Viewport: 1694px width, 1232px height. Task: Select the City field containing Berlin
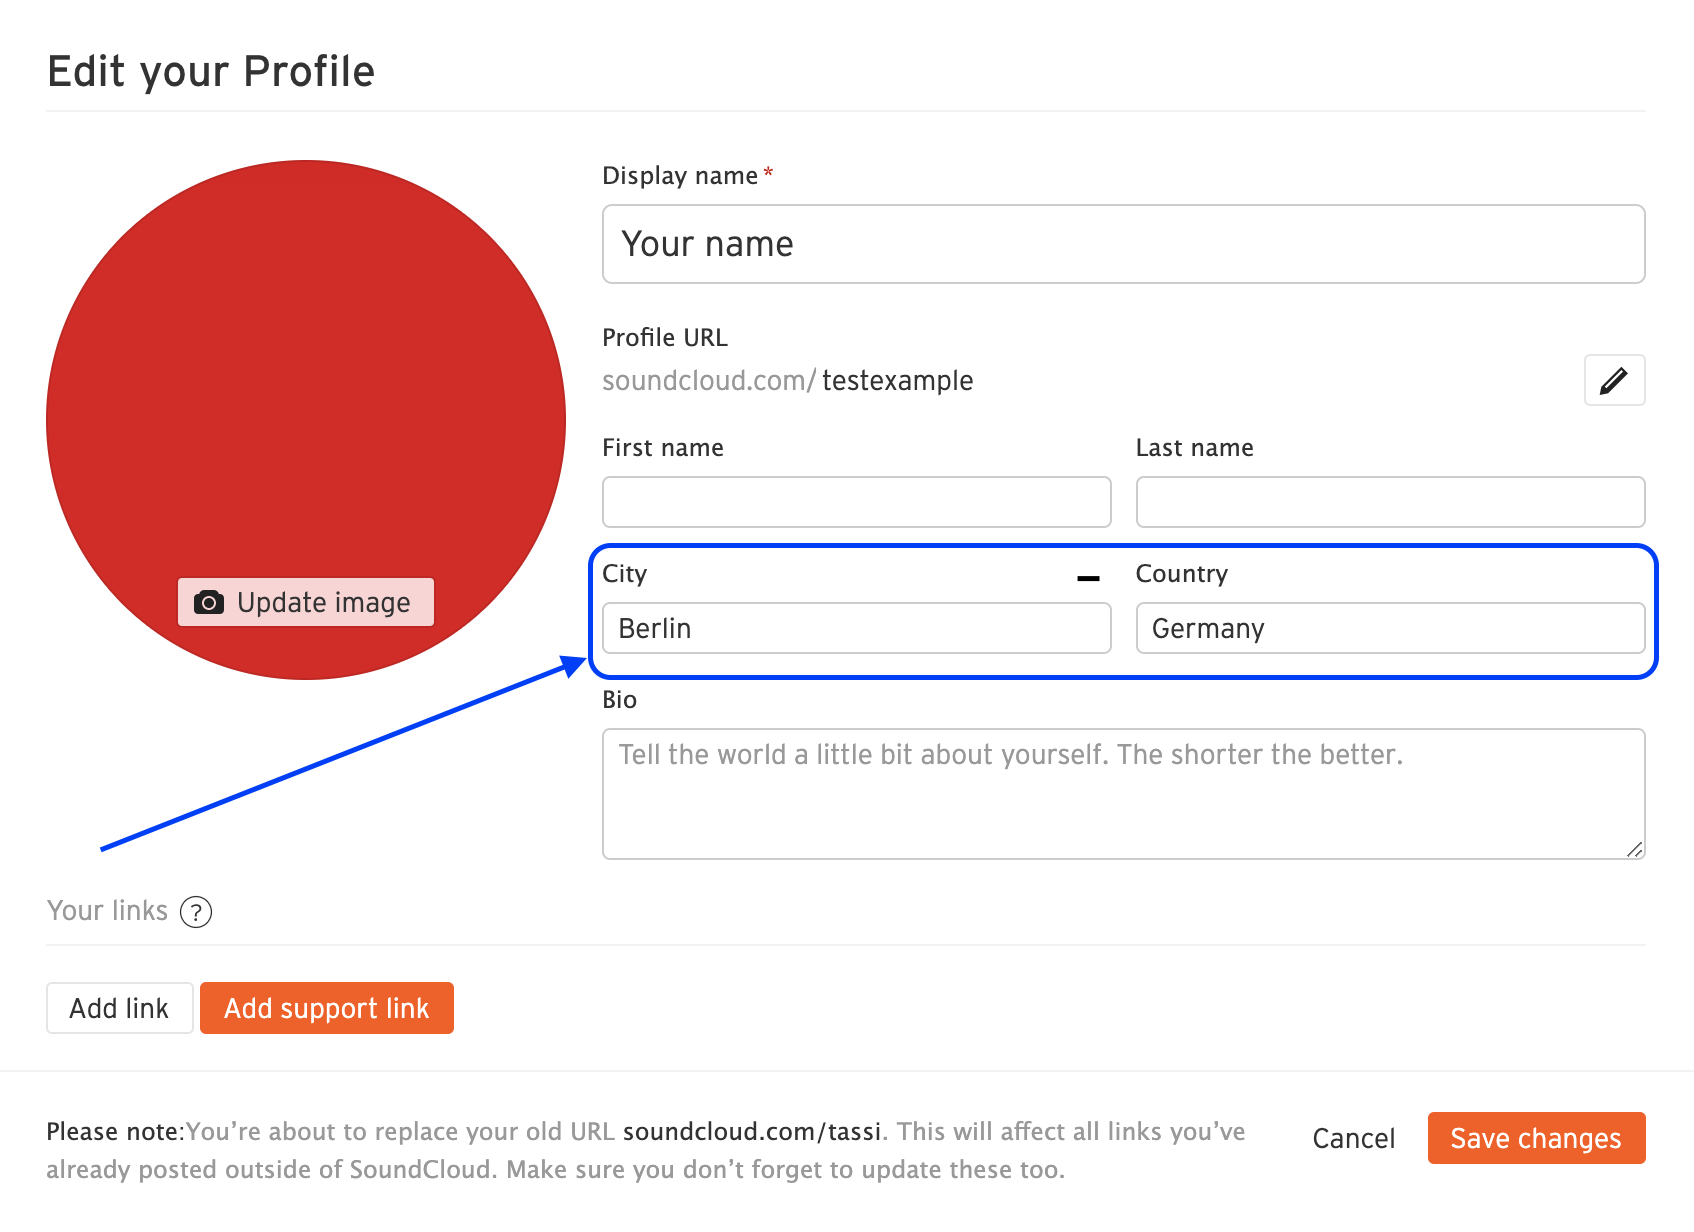855,628
